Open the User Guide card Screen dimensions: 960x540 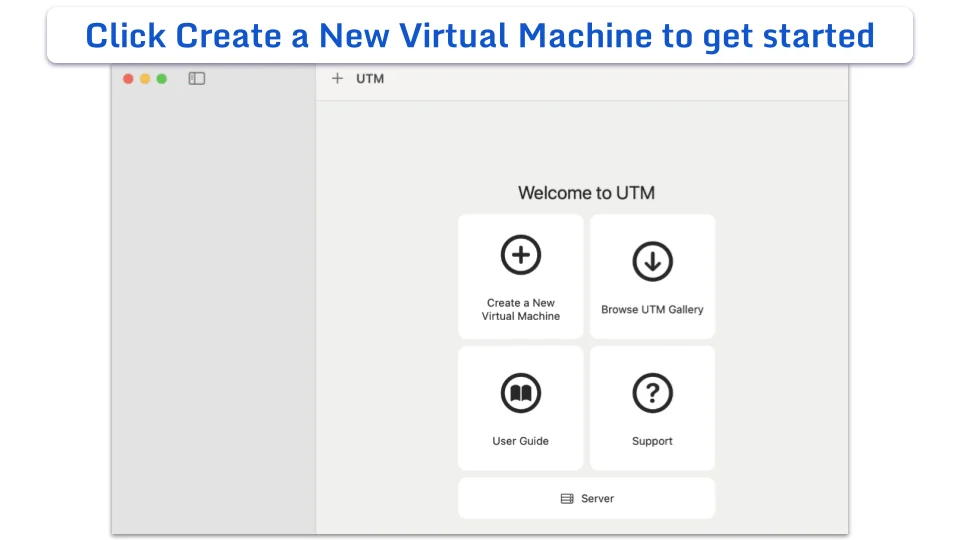click(x=520, y=408)
